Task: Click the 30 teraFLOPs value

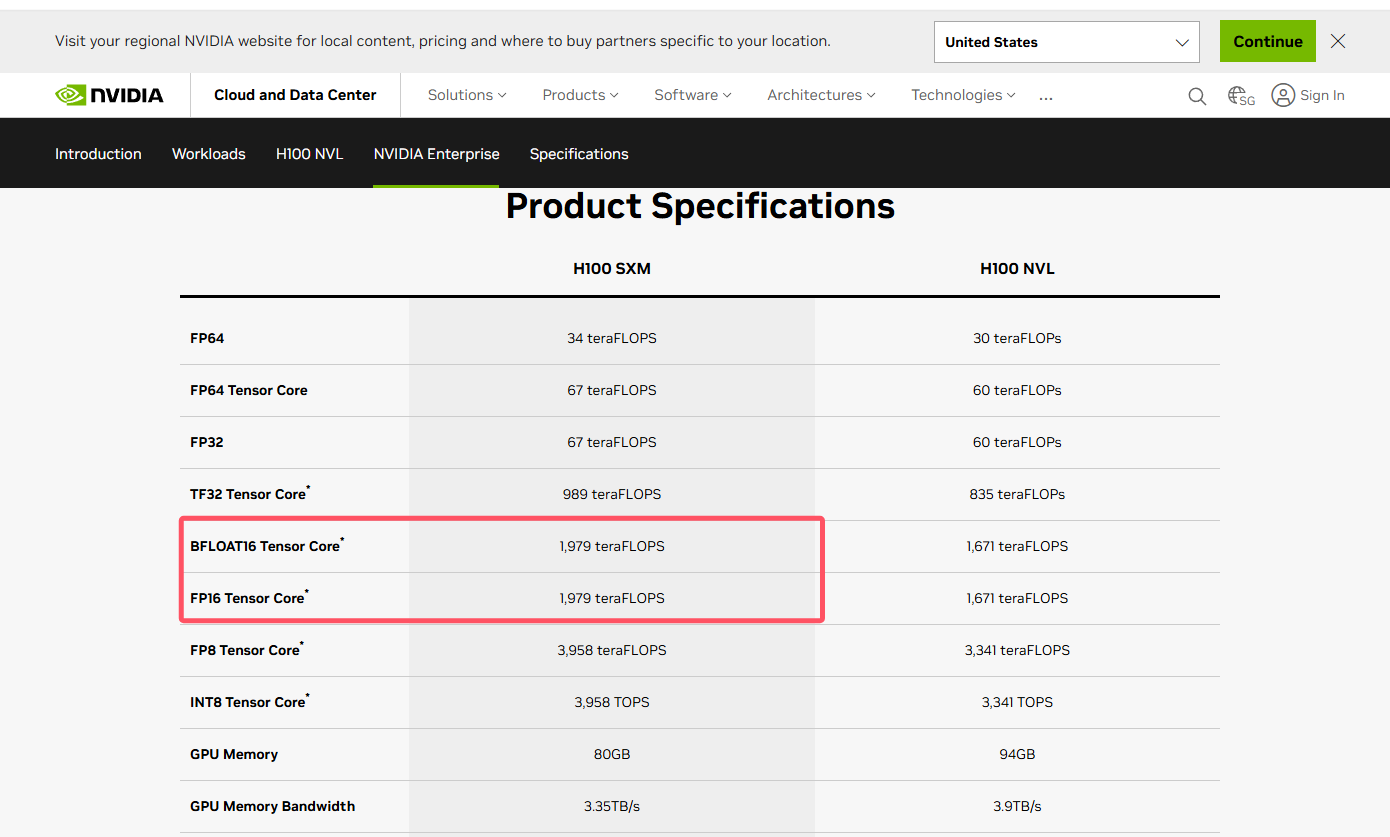Action: tap(1017, 338)
